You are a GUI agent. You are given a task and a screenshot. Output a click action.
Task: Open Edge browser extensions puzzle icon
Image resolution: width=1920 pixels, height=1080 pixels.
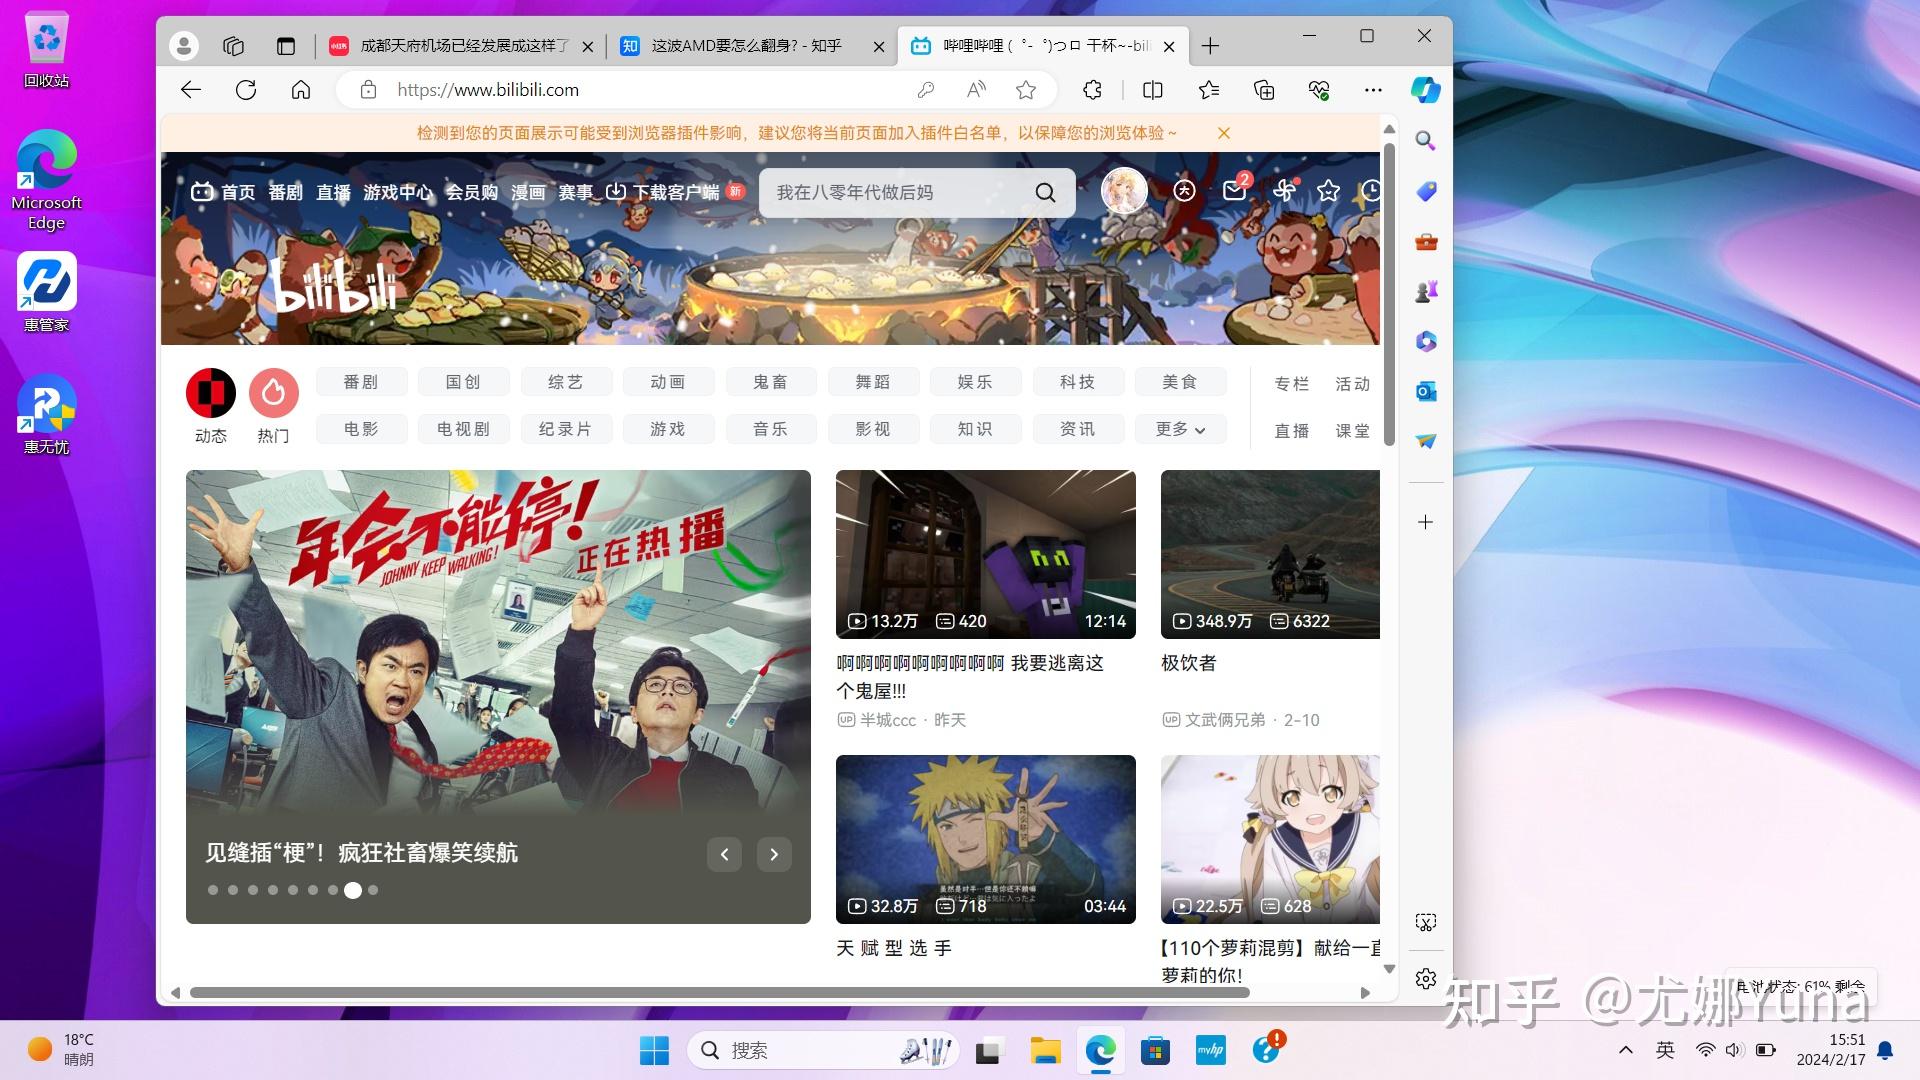pos(1092,90)
